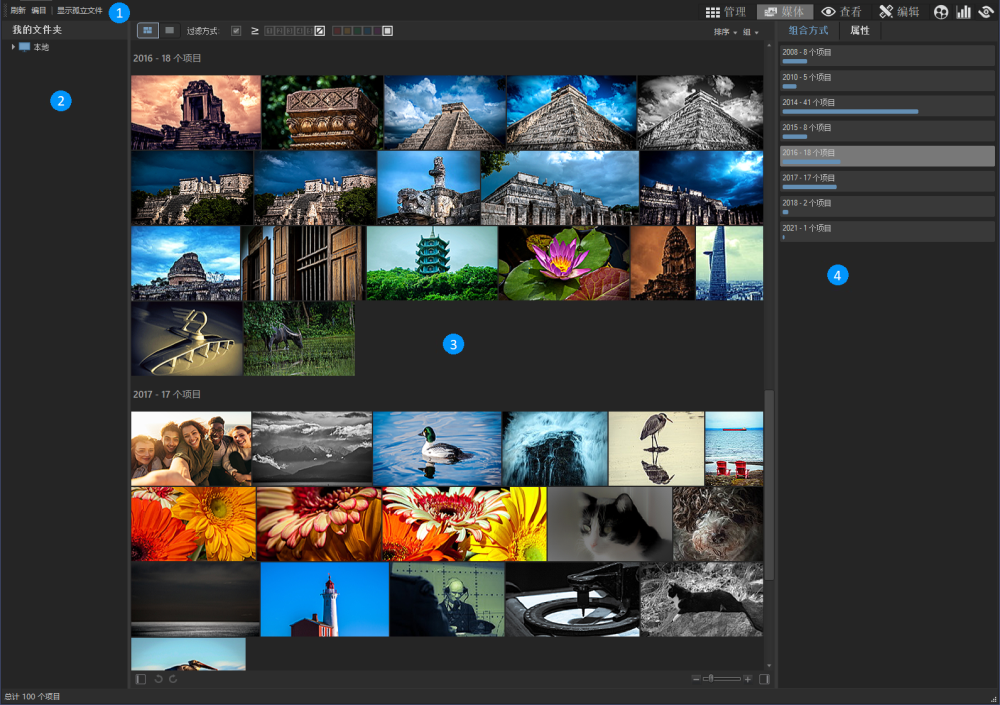Open the bar-chart dashboard icon
The width and height of the screenshot is (1000, 705).
click(x=963, y=12)
